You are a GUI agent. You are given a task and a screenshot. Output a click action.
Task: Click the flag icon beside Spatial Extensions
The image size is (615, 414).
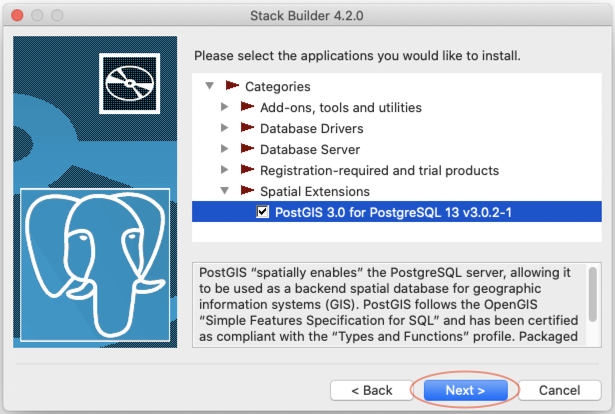[x=247, y=190]
